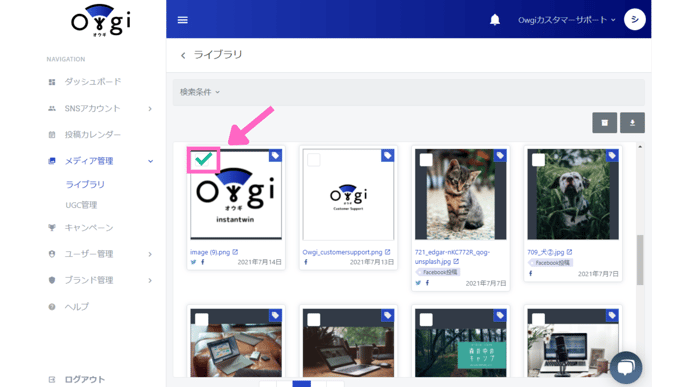Viewport: 688px width, 387px height.
Task: Click the Facebook投稿 tag on the kitten card
Action: click(x=438, y=272)
